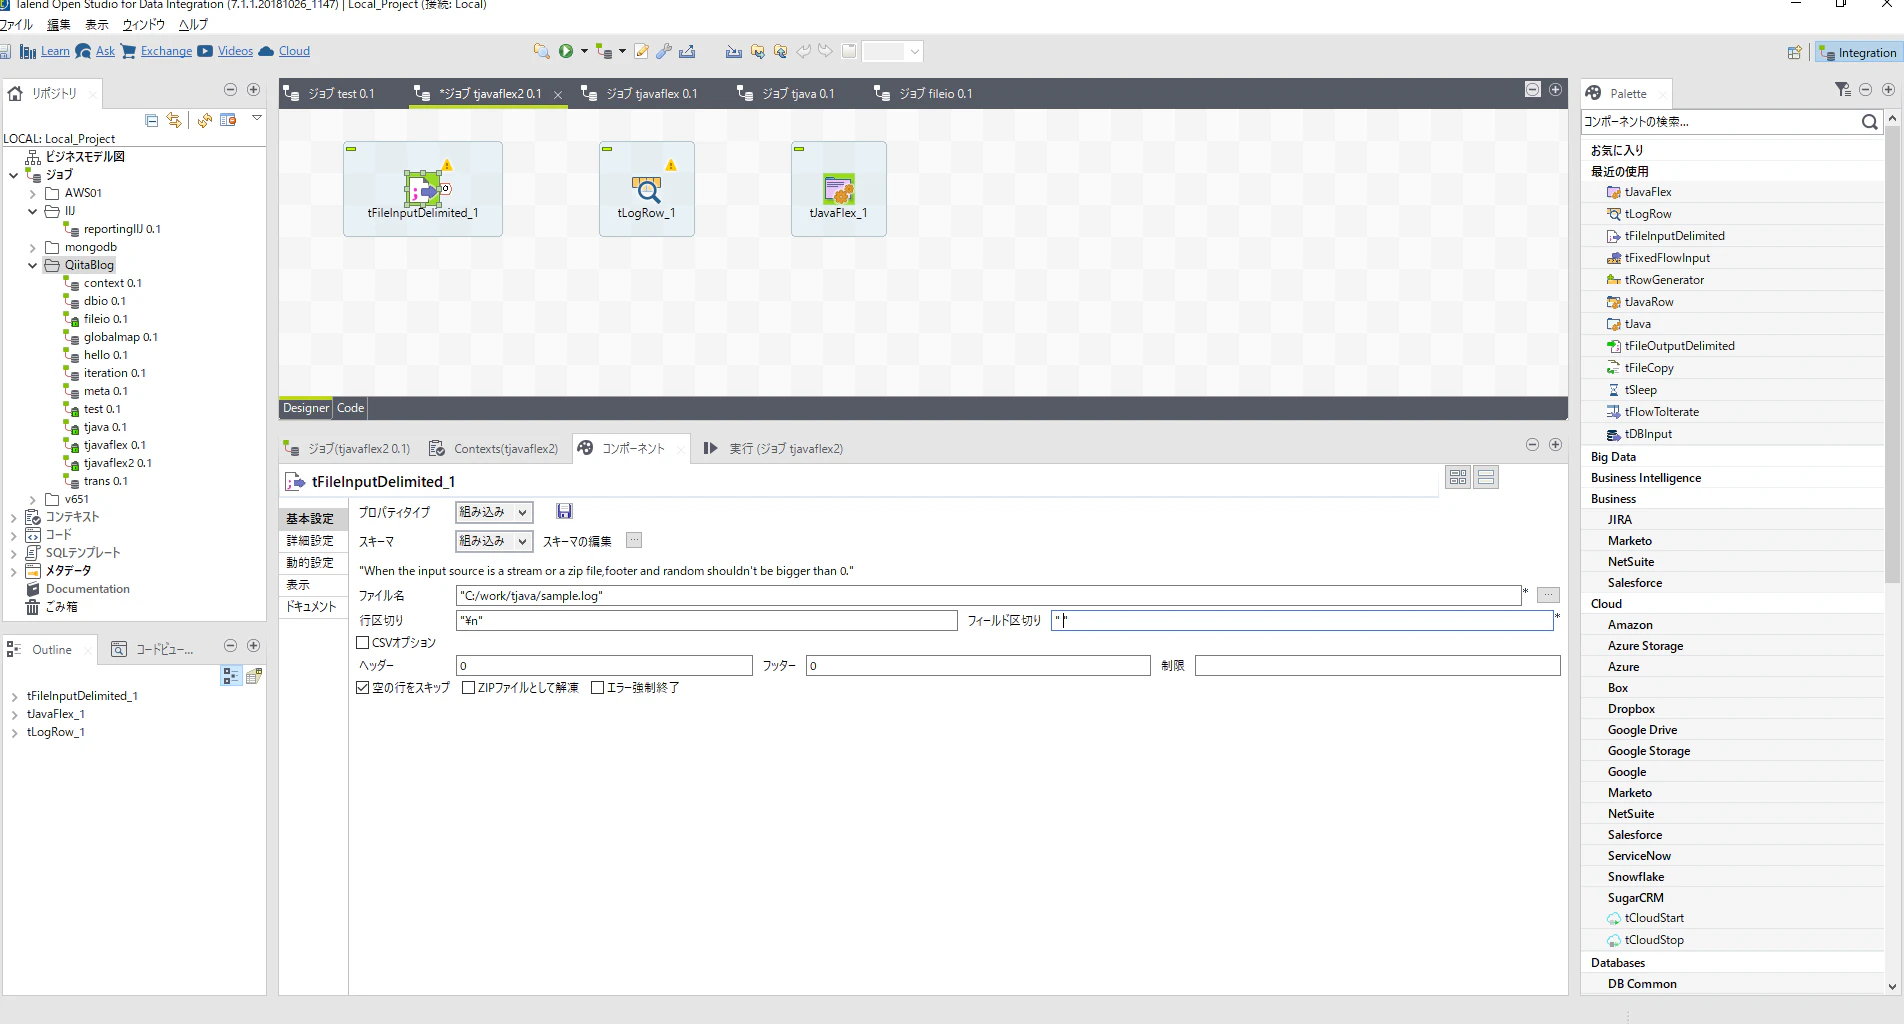Enable the CSVオプション checkbox
The height and width of the screenshot is (1024, 1904).
tap(363, 643)
